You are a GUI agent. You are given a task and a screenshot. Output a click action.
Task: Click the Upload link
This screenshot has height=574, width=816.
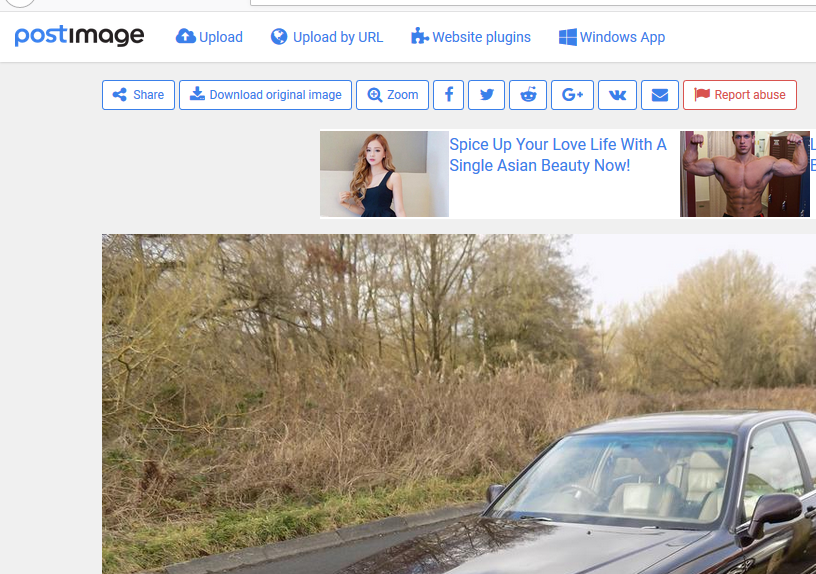click(209, 37)
